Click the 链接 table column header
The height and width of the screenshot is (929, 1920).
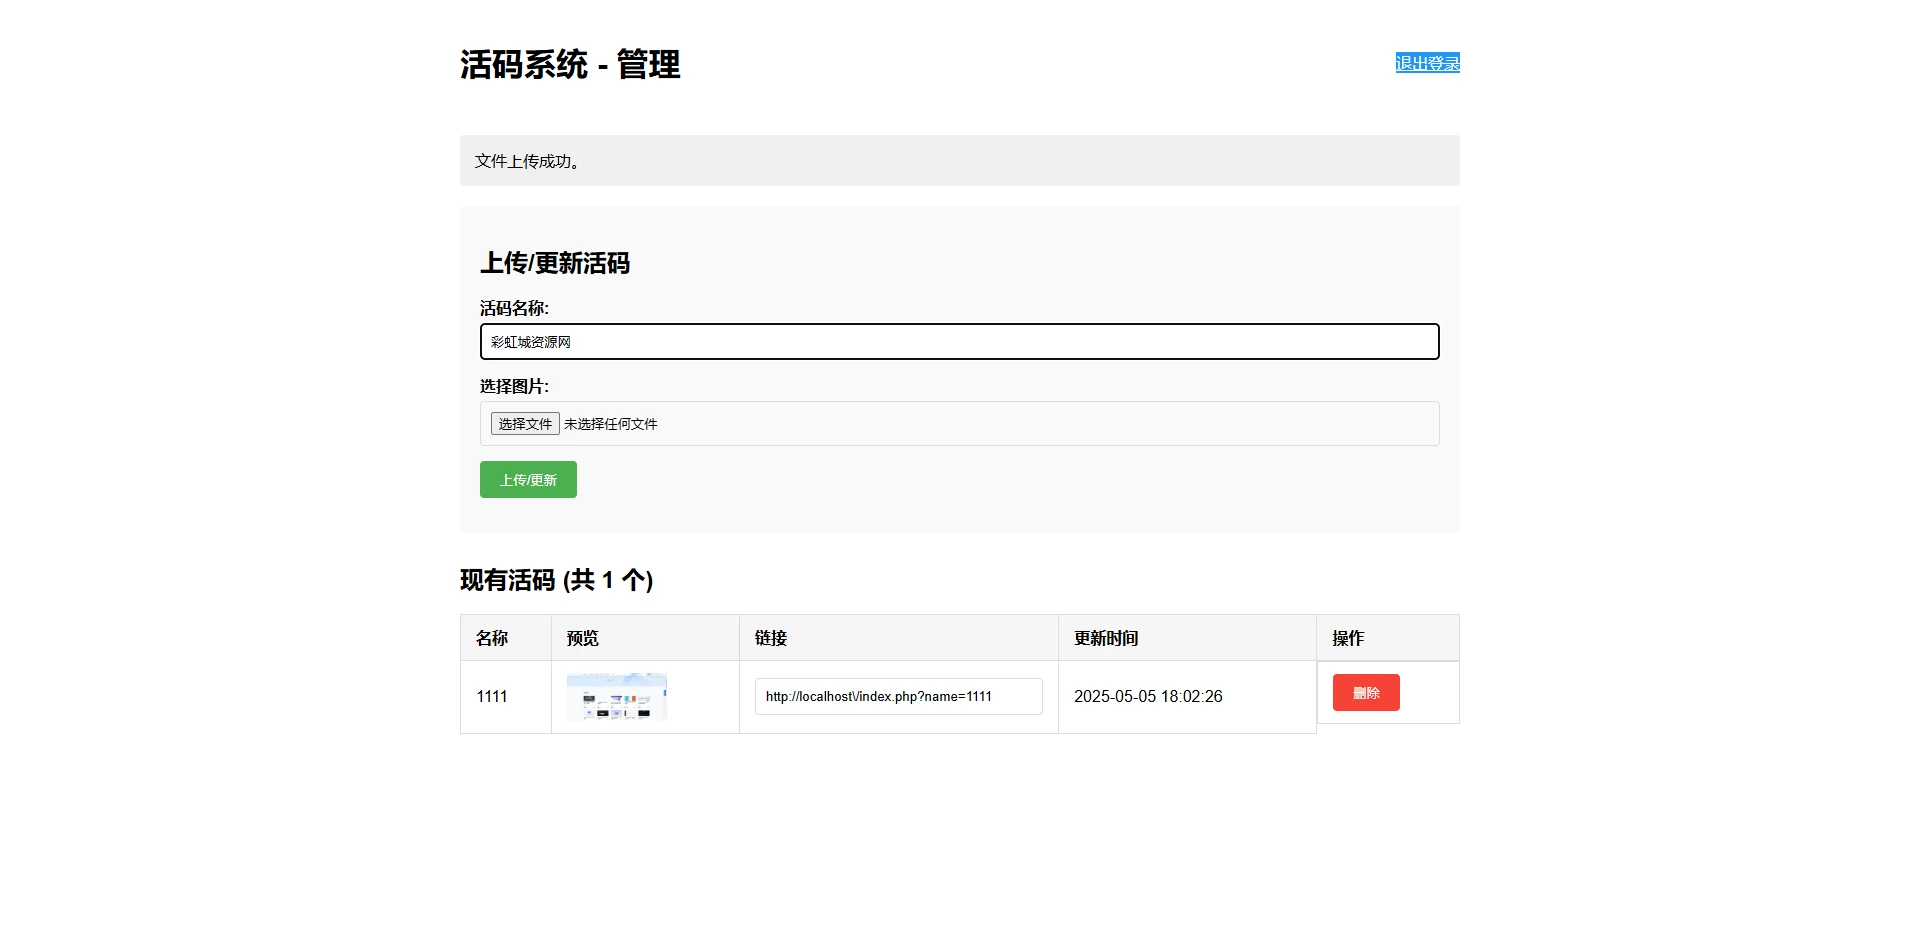click(771, 637)
